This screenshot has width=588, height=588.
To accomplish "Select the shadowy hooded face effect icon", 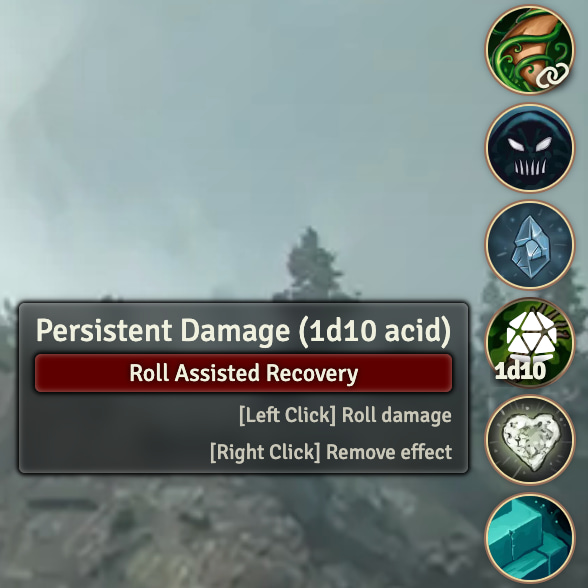I will 529,148.
